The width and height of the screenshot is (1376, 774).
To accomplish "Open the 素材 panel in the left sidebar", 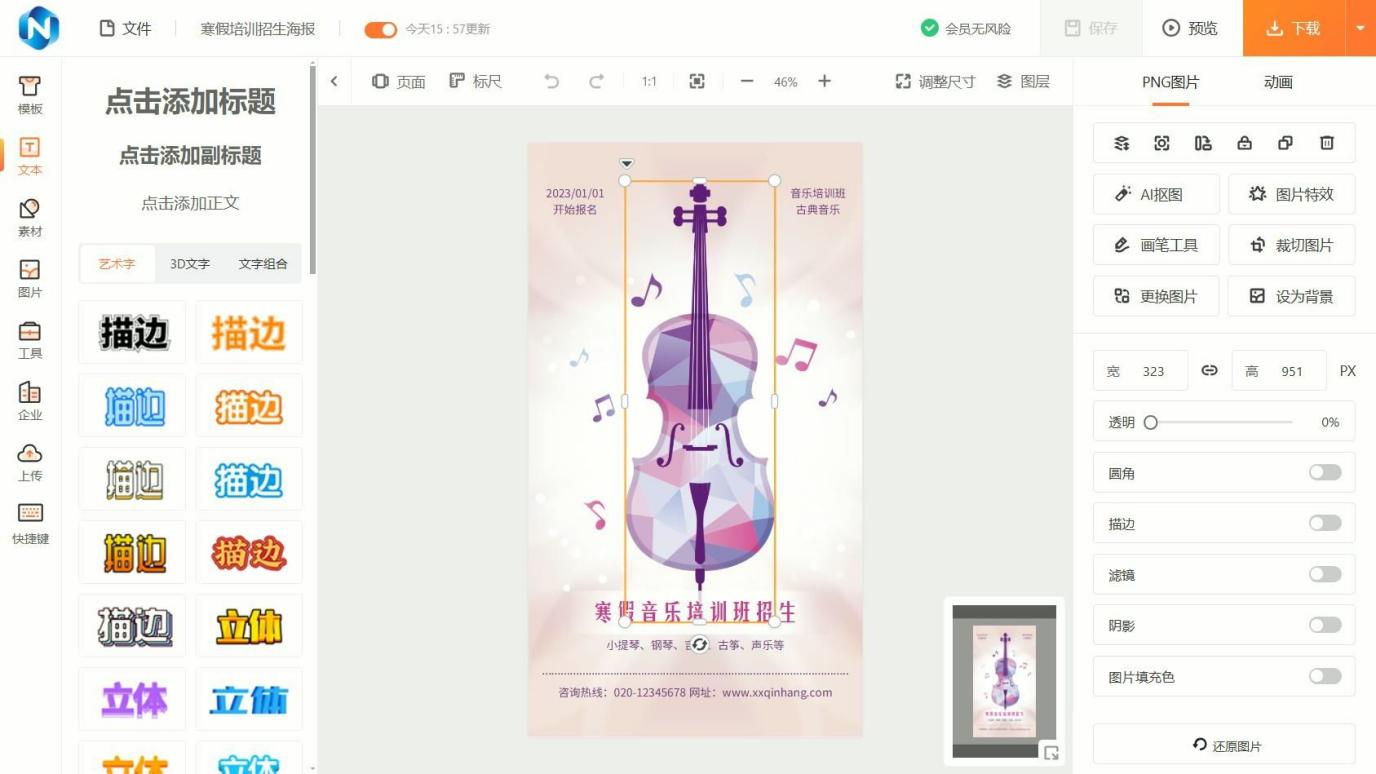I will [29, 216].
